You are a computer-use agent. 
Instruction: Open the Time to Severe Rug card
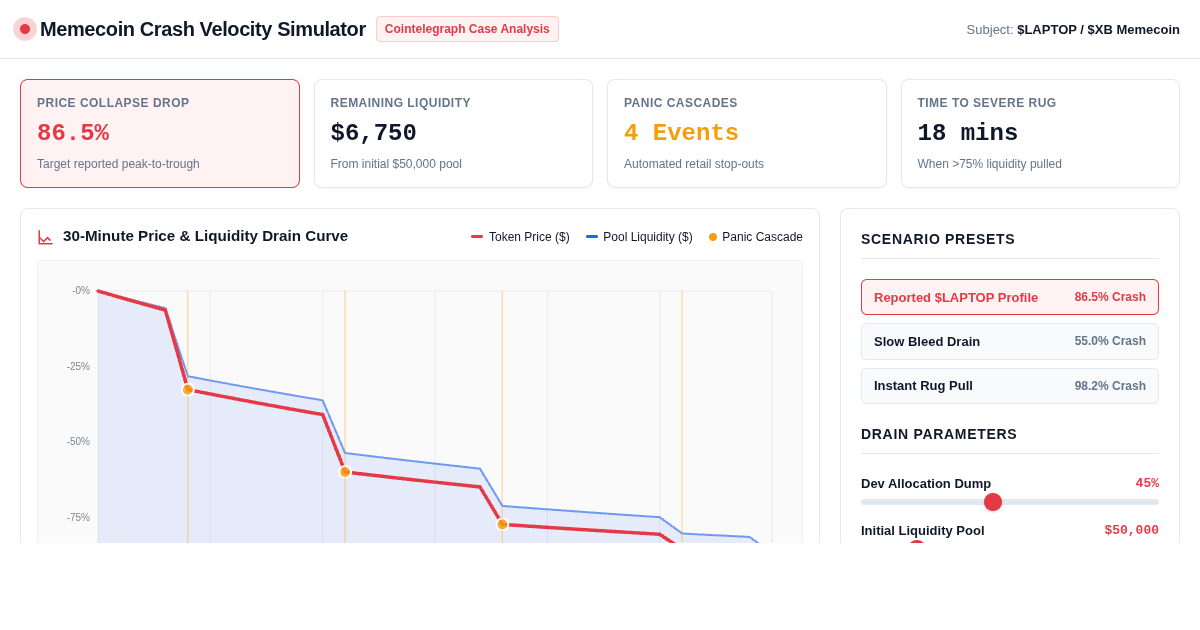(1040, 134)
